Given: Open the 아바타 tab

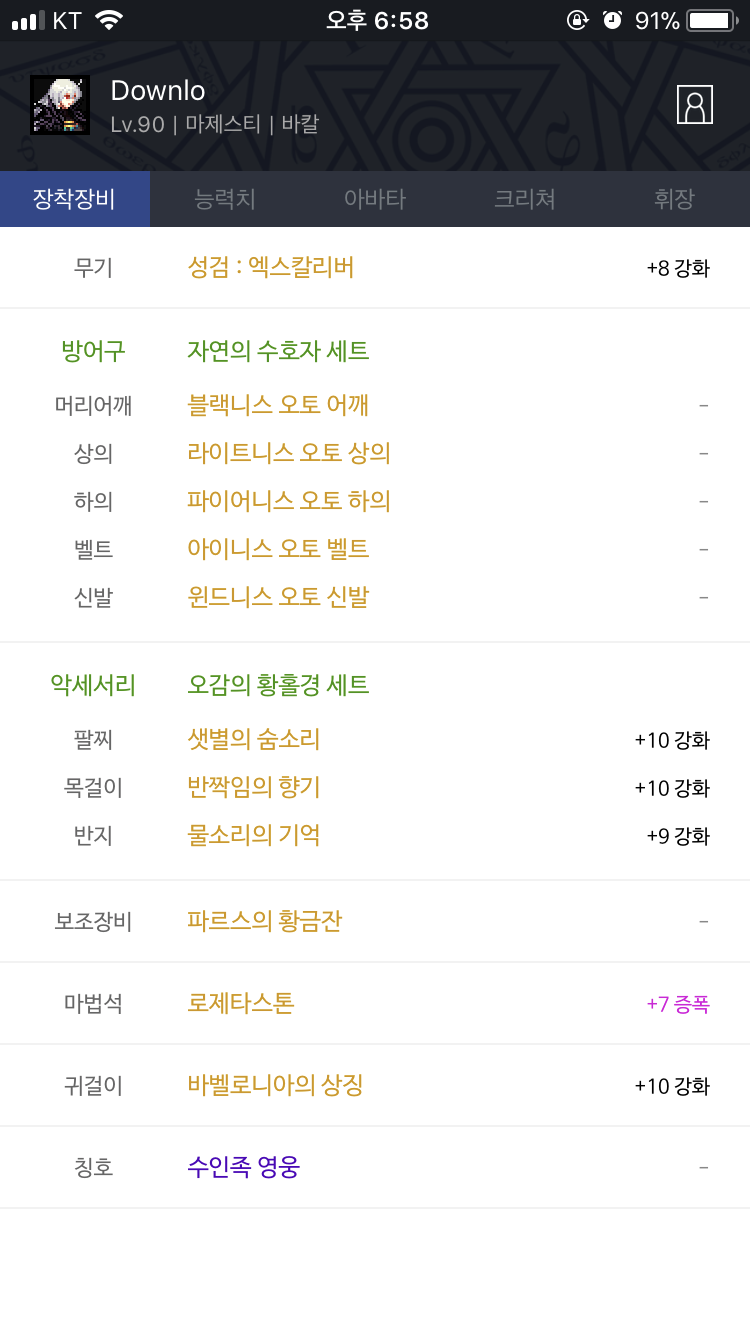Looking at the screenshot, I should pos(375,199).
